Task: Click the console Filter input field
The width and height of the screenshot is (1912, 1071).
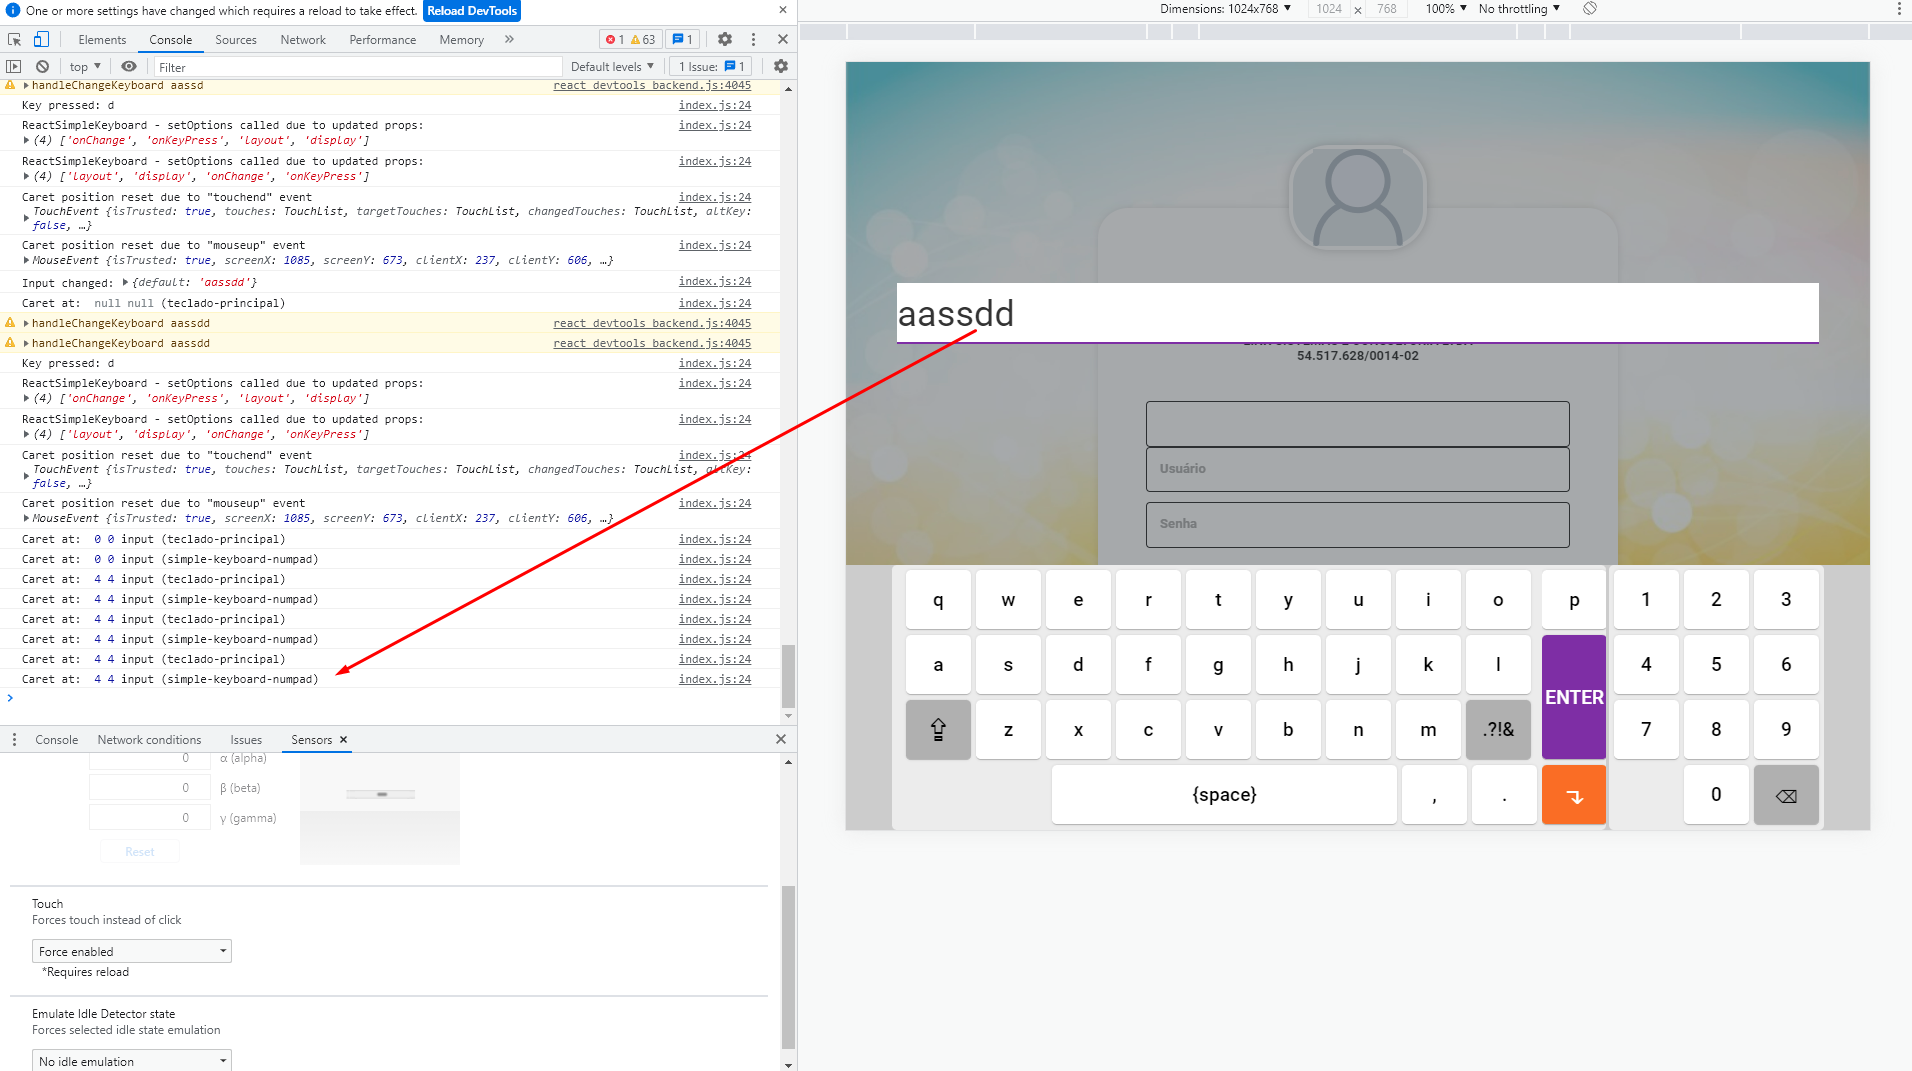Action: [300, 66]
